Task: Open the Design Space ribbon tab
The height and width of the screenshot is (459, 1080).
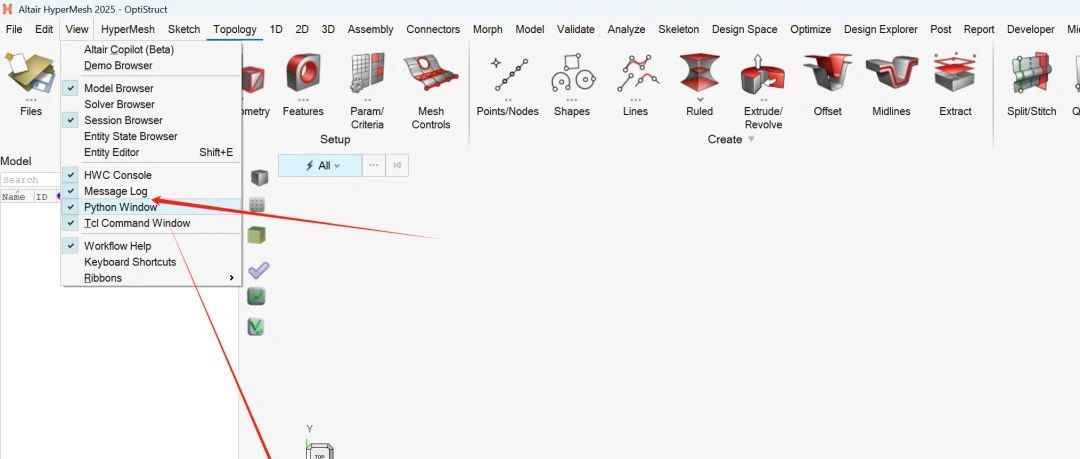Action: 745,30
